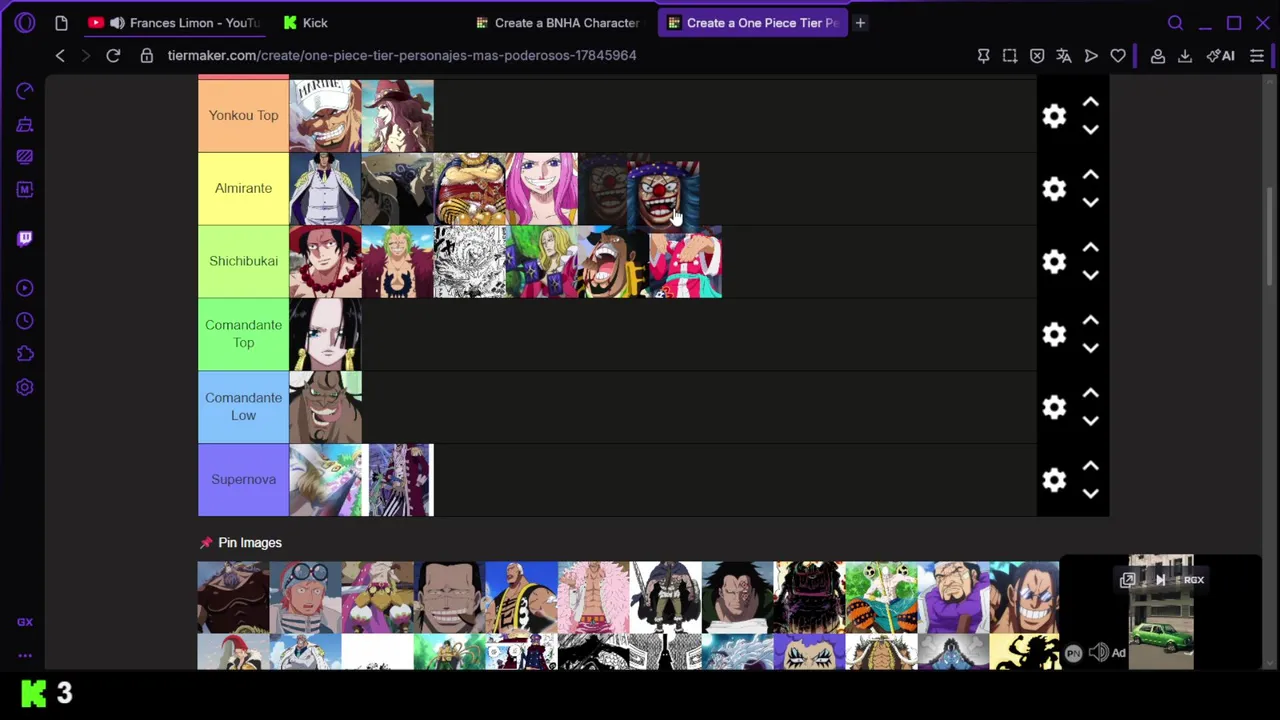This screenshot has height=720, width=1280.
Task: Switch to Create a BNHA Character tab
Action: [x=558, y=22]
